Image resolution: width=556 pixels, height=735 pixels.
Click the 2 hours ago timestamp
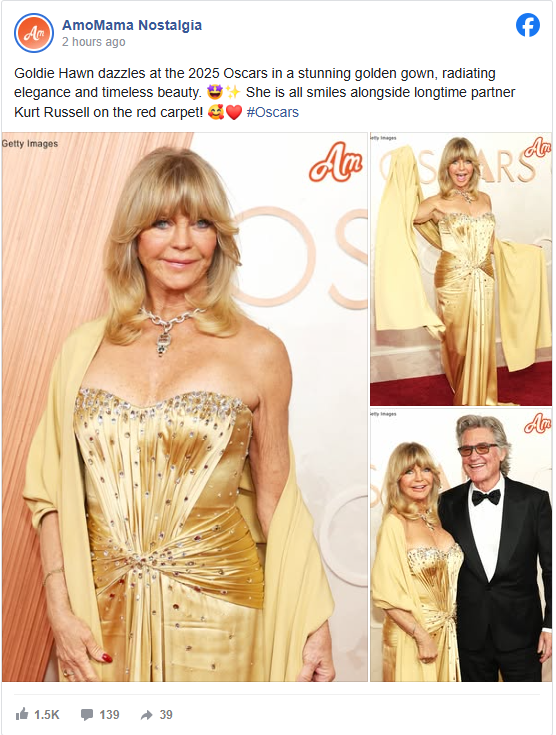tap(94, 42)
